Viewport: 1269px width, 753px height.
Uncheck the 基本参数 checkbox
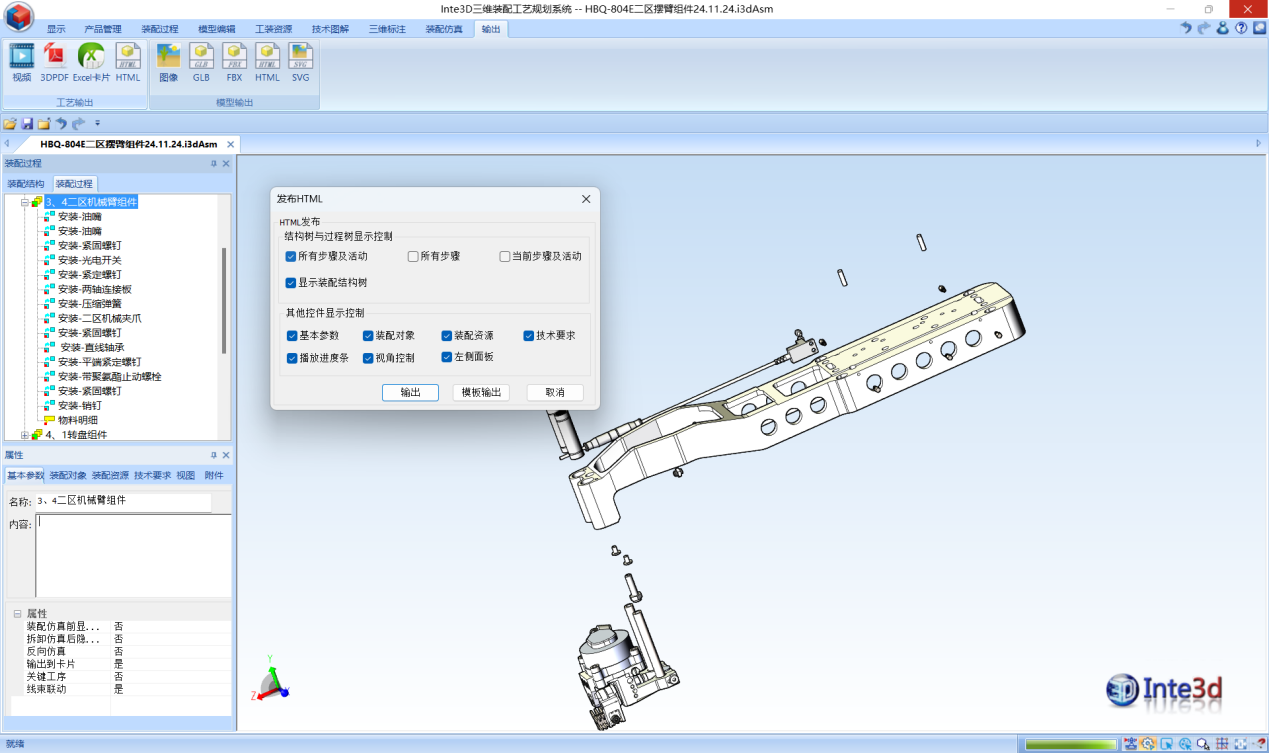tap(292, 336)
